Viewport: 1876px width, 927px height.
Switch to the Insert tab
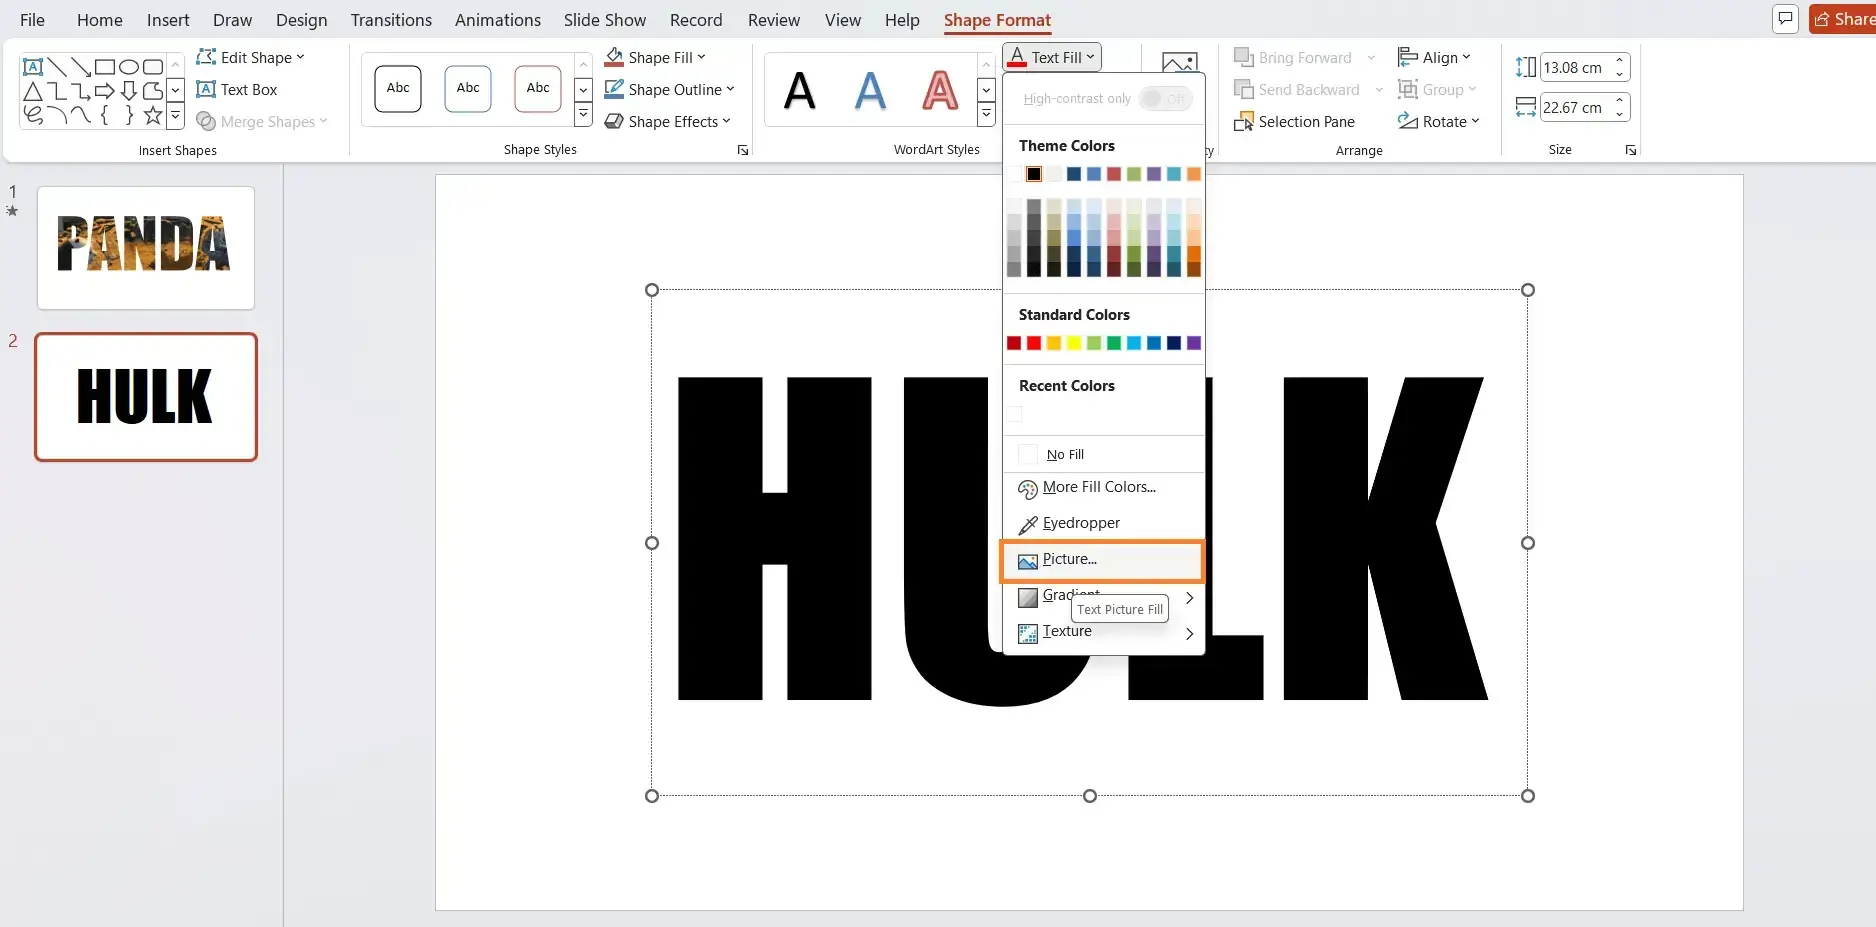(x=168, y=20)
